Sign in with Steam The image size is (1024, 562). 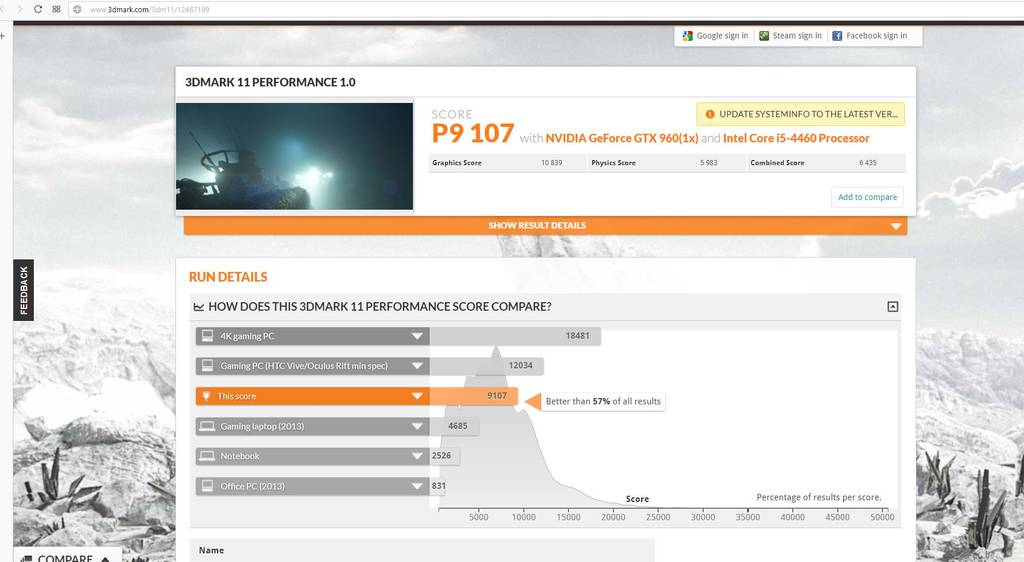click(790, 36)
